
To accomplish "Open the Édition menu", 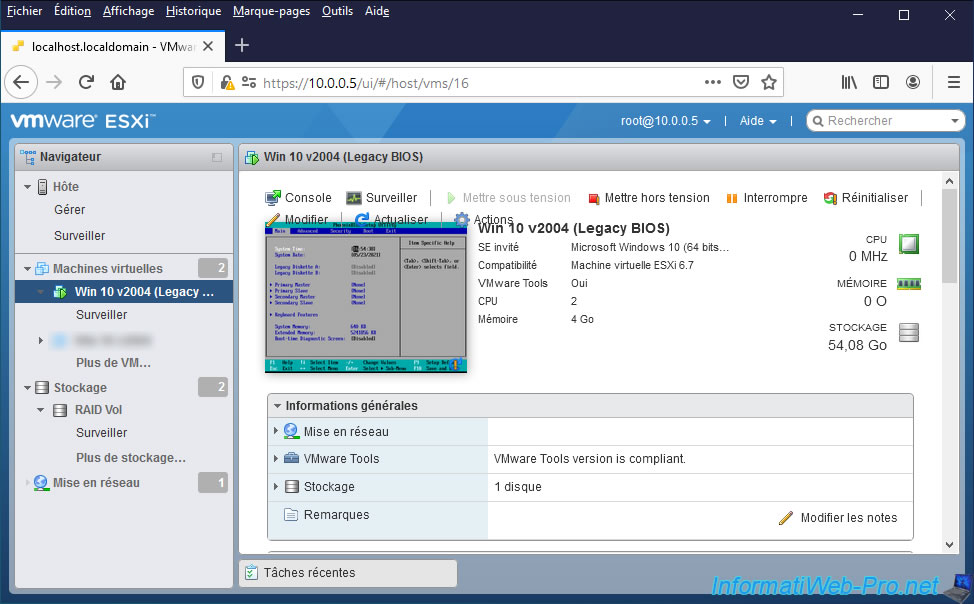I will point(72,11).
